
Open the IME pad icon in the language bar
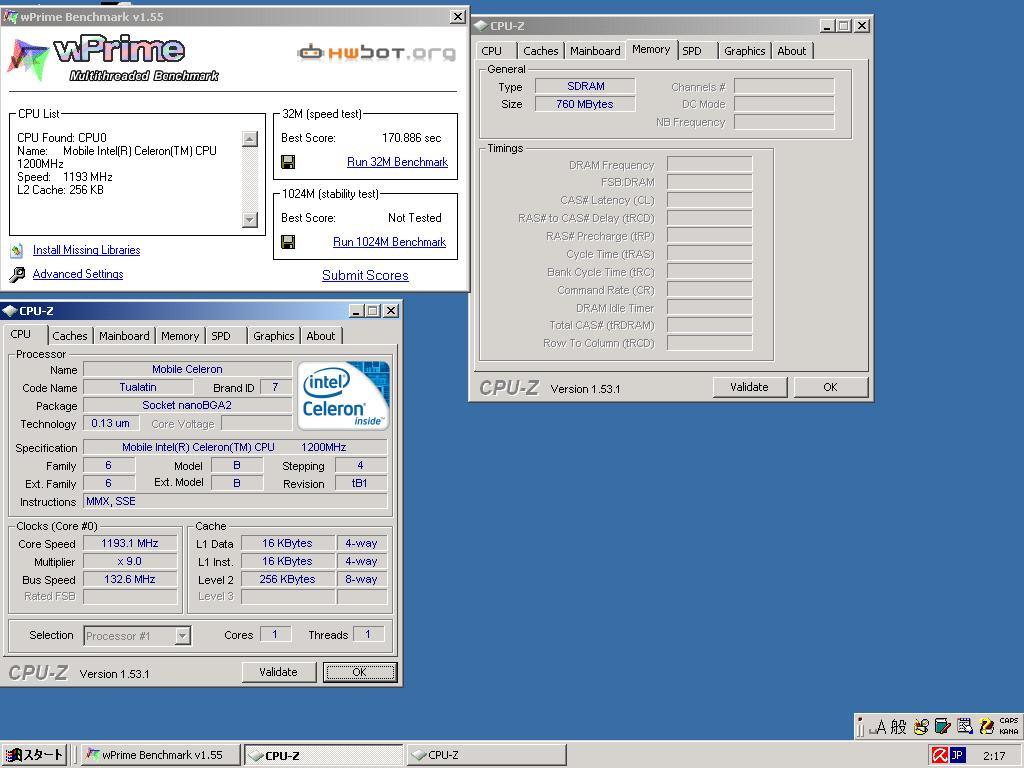pos(921,726)
